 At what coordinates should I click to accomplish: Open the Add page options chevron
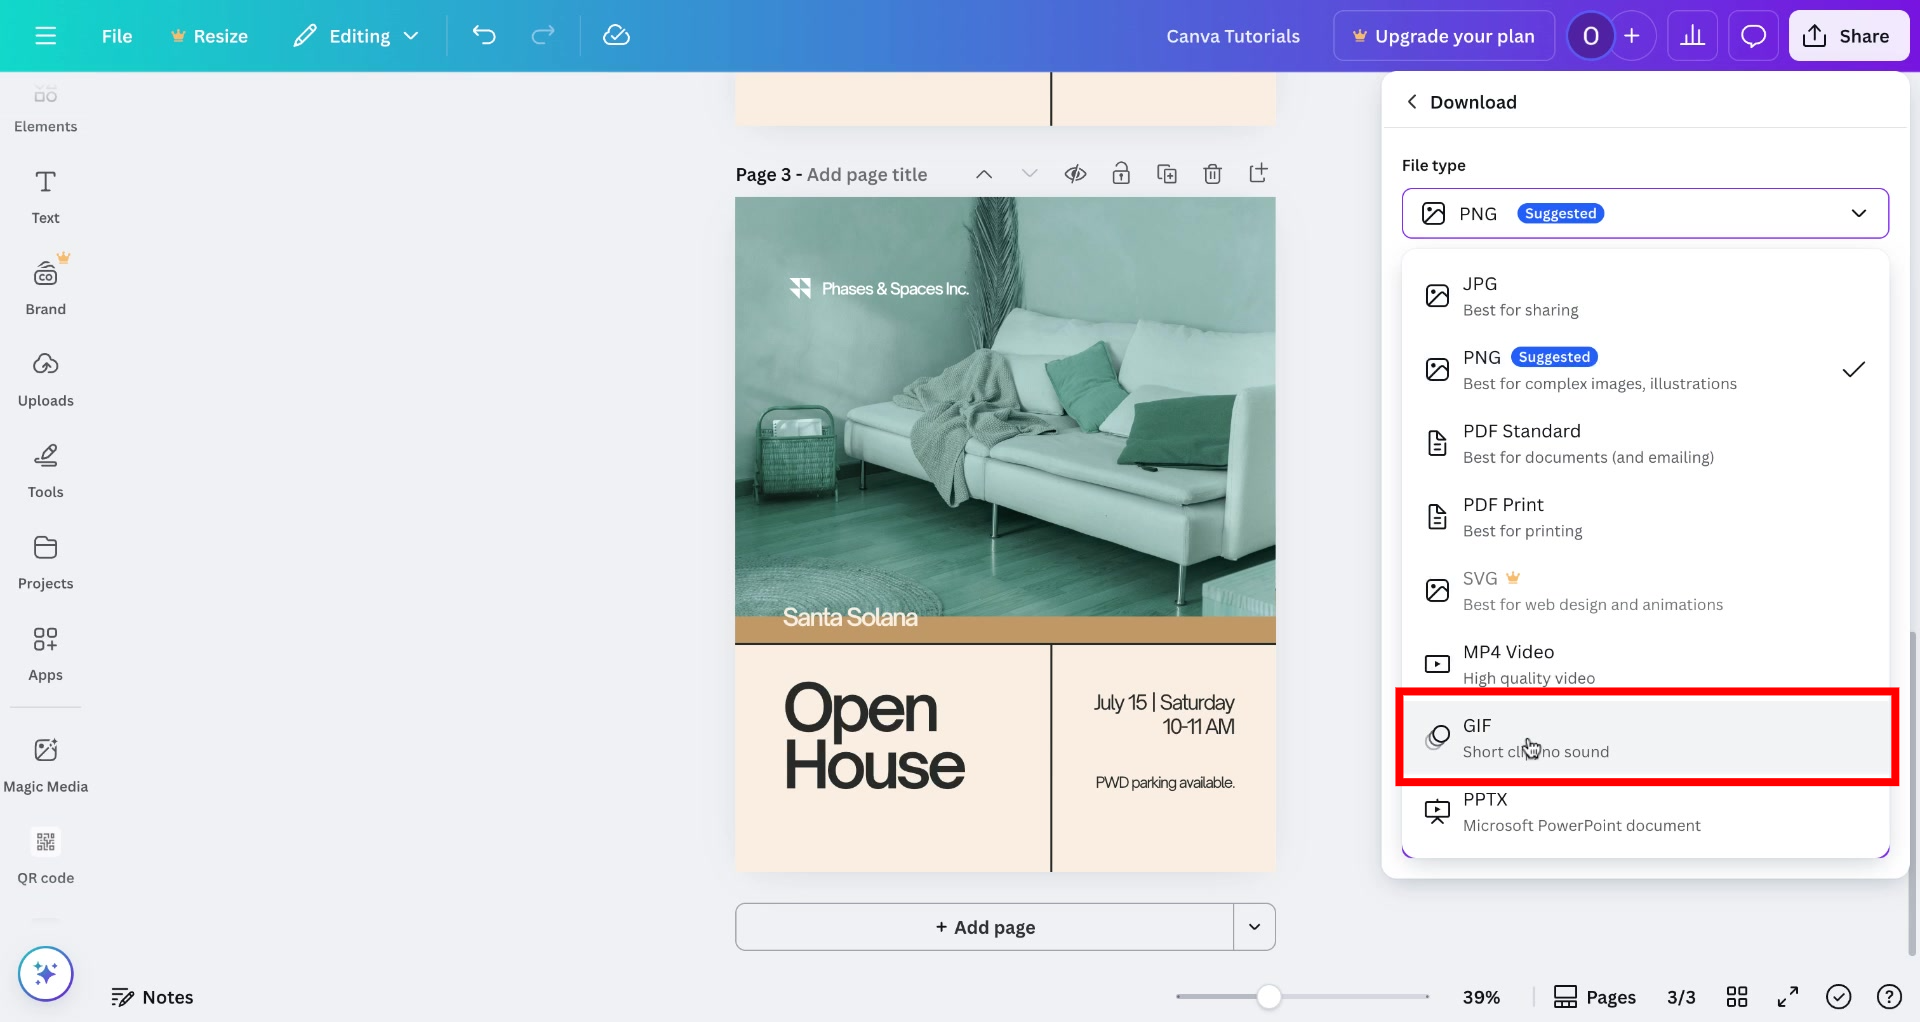(x=1254, y=927)
